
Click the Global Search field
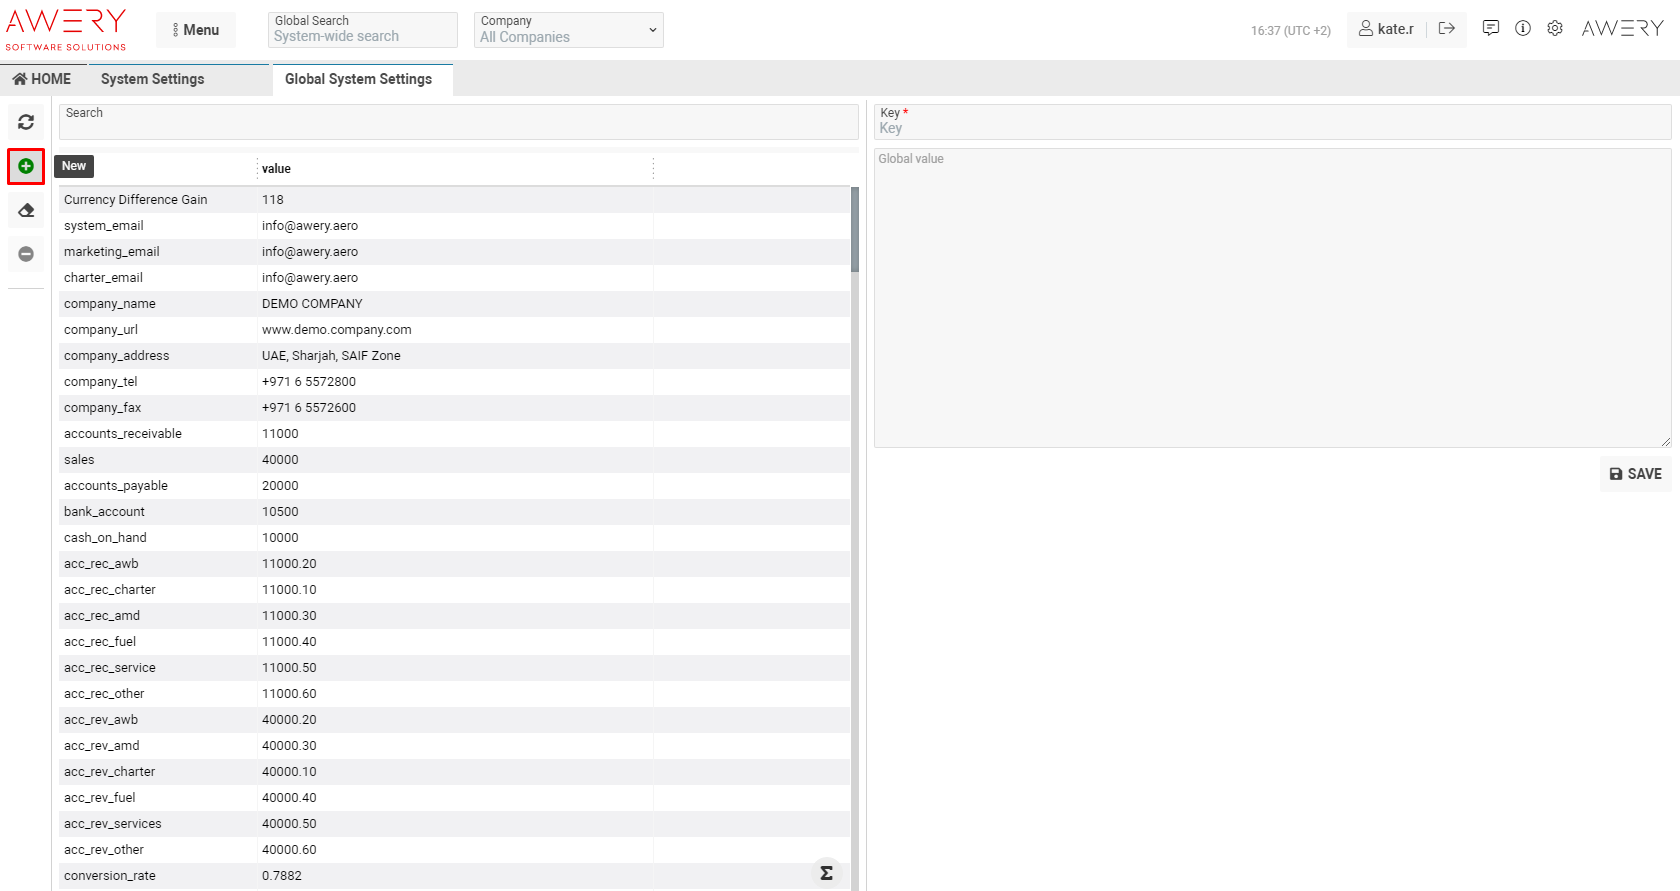362,36
